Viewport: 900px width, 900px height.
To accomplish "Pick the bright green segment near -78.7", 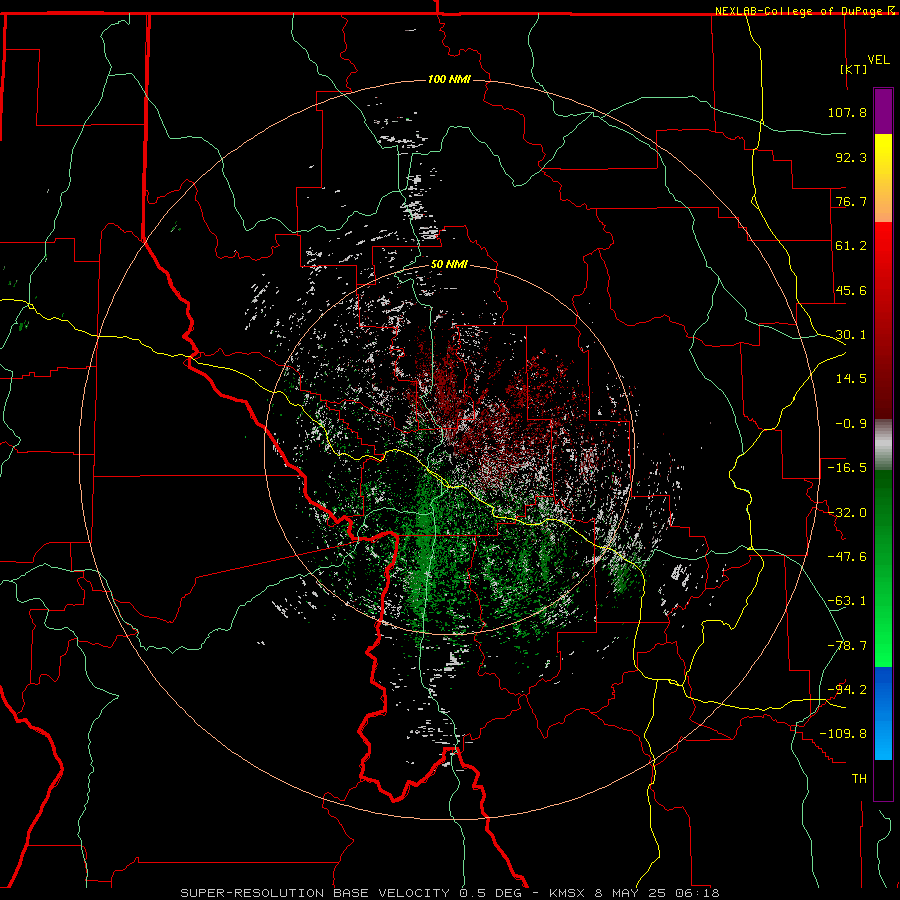I will point(883,646).
